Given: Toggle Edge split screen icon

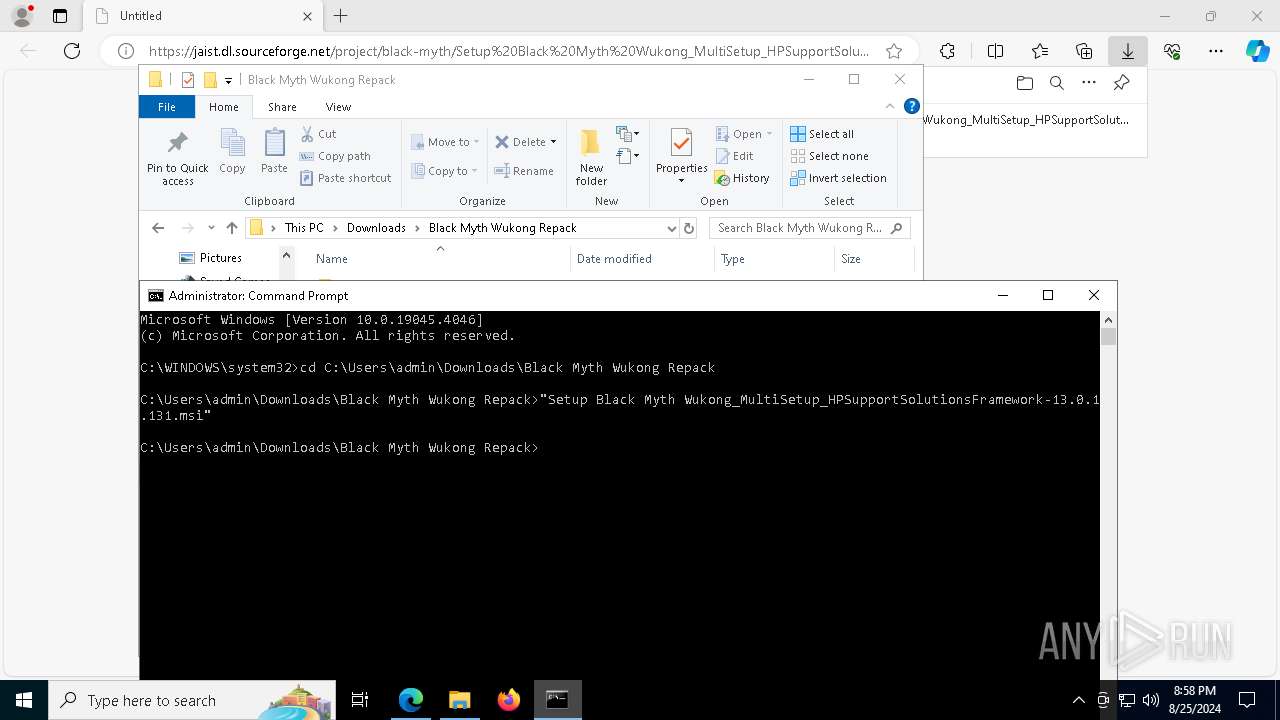Looking at the screenshot, I should pyautogui.click(x=995, y=51).
